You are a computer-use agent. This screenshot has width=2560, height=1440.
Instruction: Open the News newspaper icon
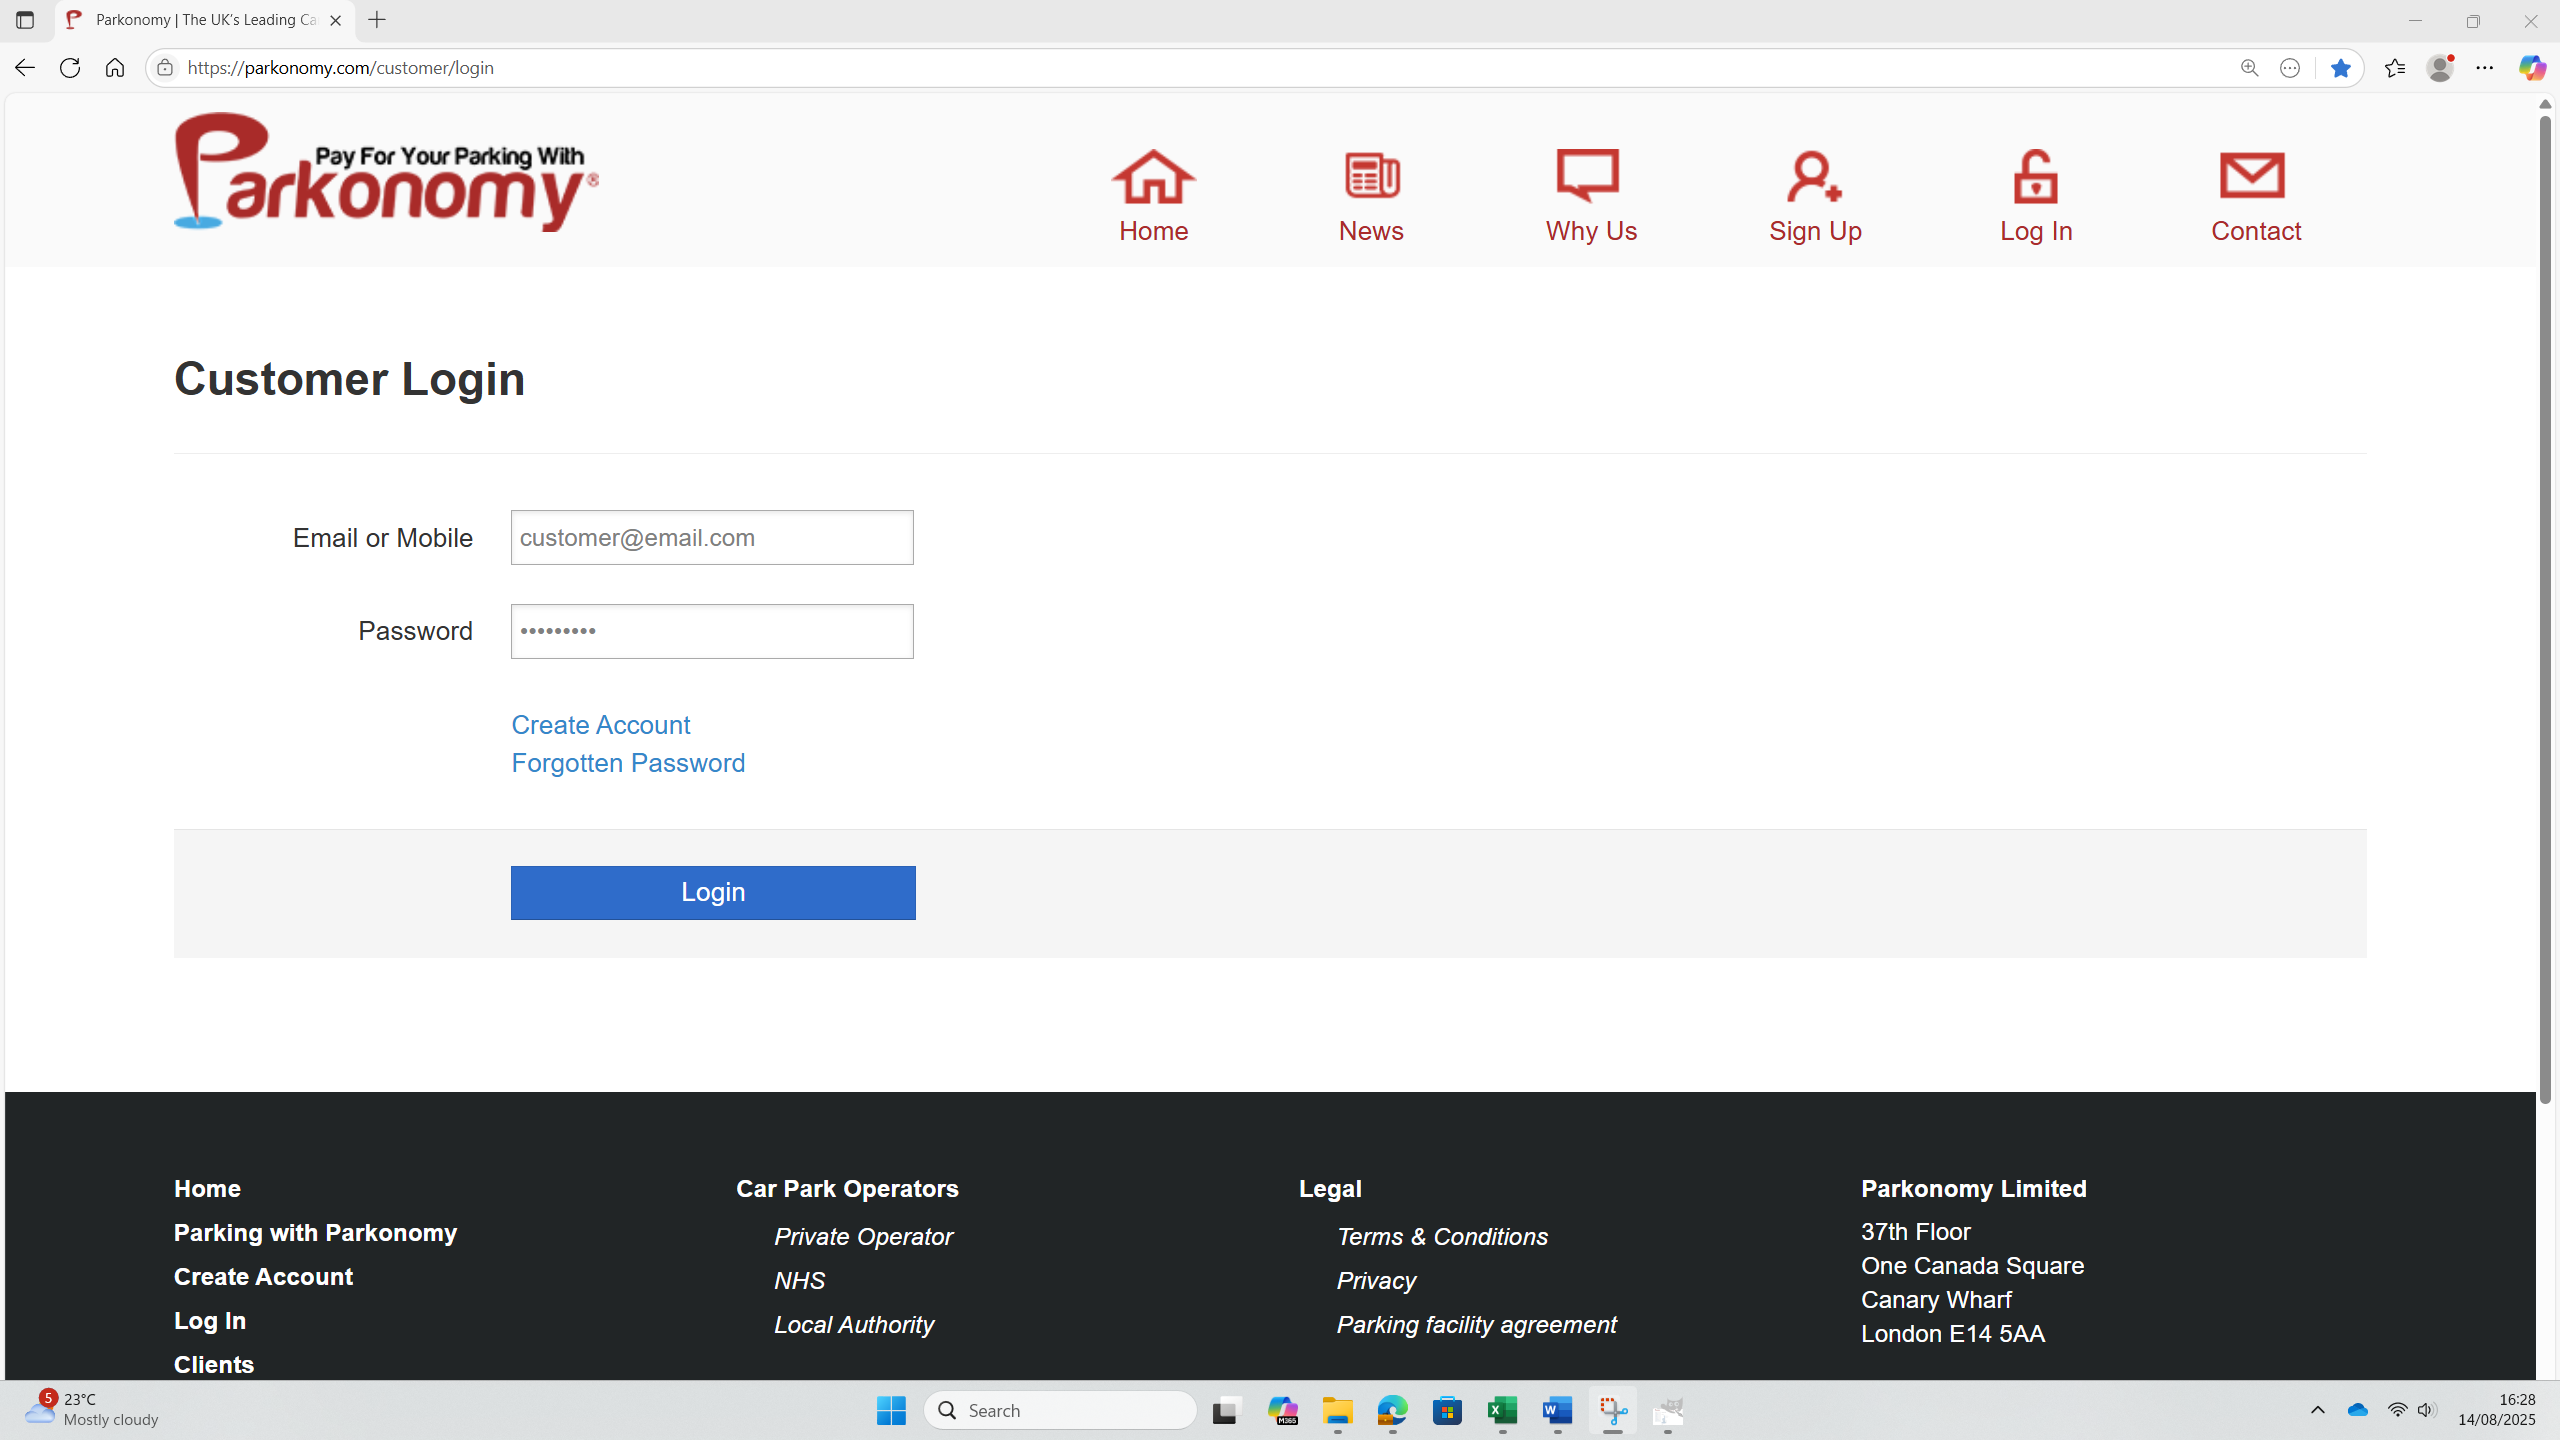coord(1372,176)
